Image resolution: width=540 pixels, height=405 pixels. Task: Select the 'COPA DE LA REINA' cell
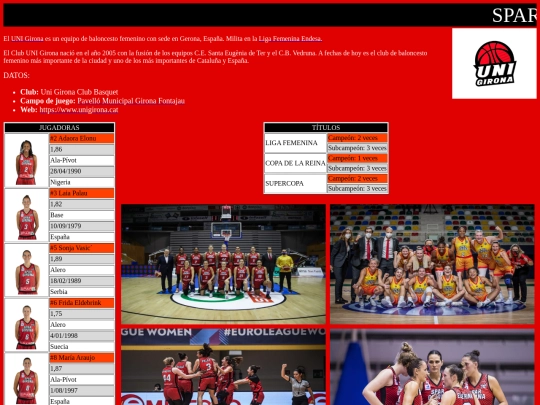coord(295,163)
